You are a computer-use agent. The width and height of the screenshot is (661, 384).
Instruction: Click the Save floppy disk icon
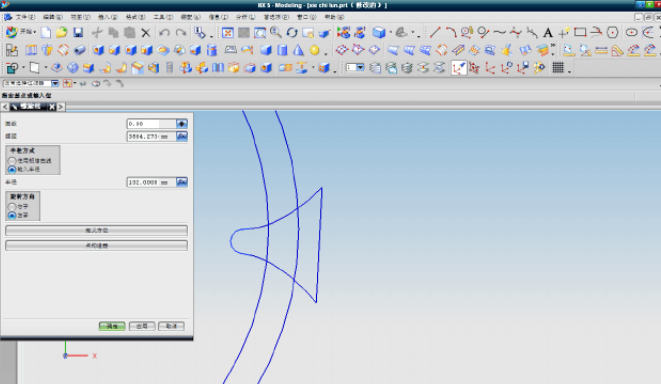pyautogui.click(x=78, y=32)
